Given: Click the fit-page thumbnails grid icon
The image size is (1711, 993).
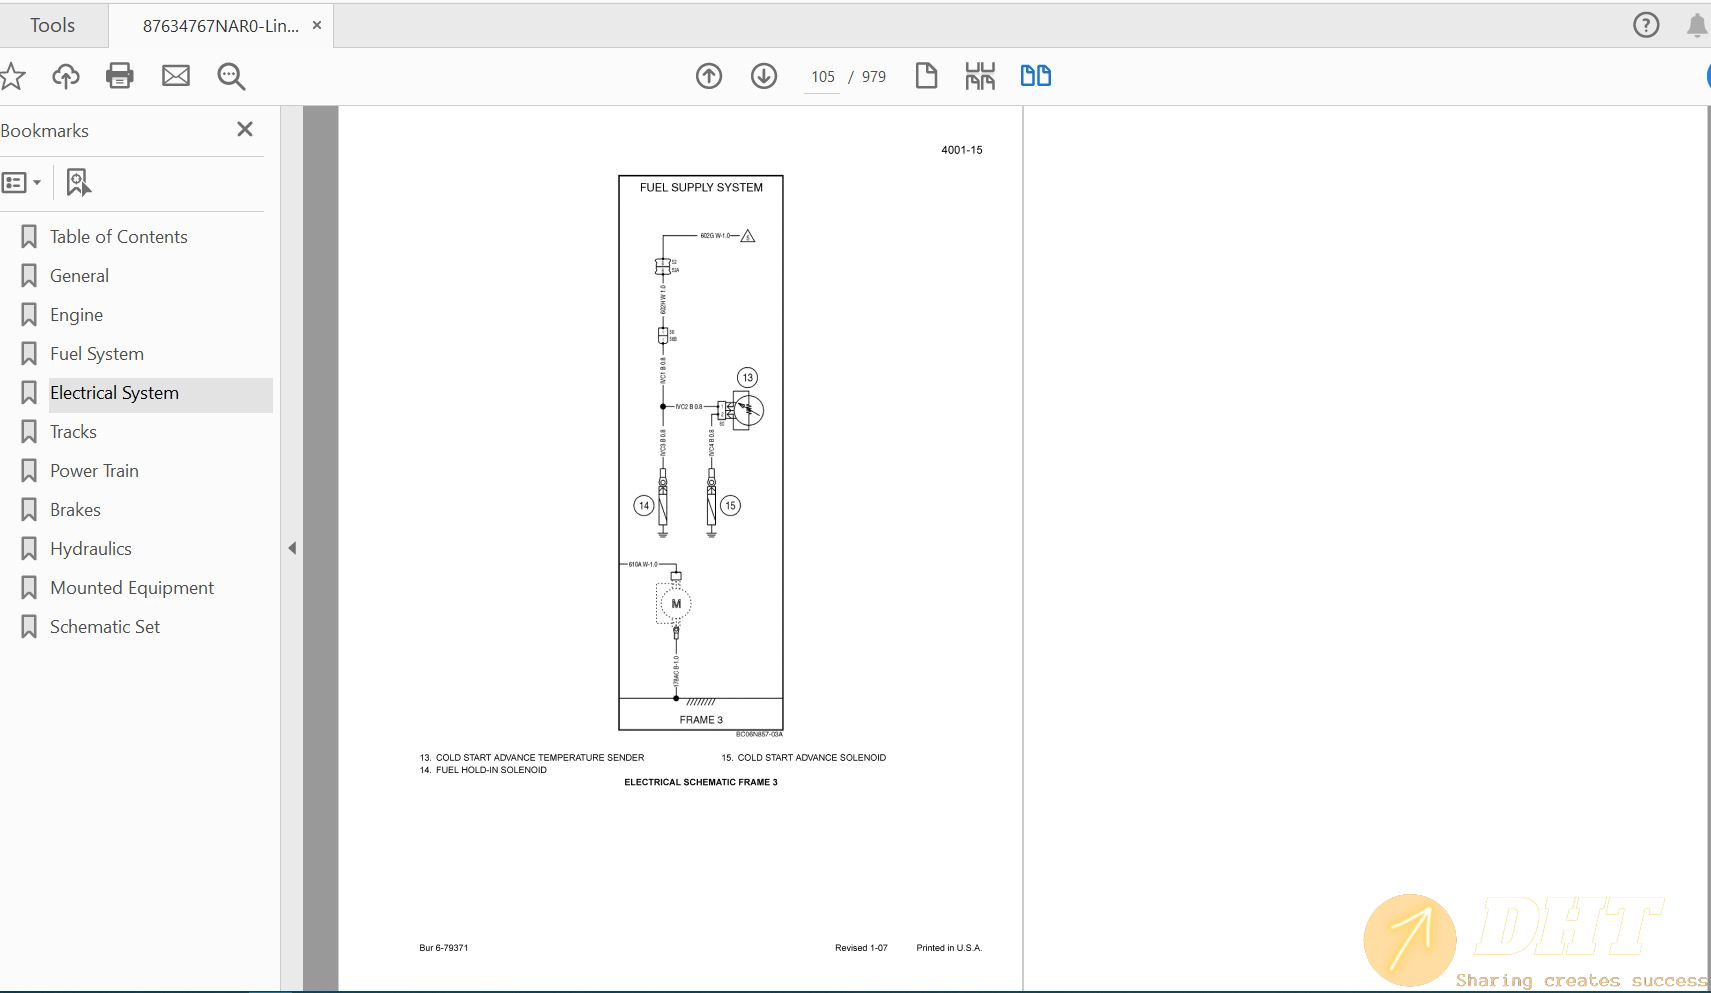Looking at the screenshot, I should pos(980,76).
